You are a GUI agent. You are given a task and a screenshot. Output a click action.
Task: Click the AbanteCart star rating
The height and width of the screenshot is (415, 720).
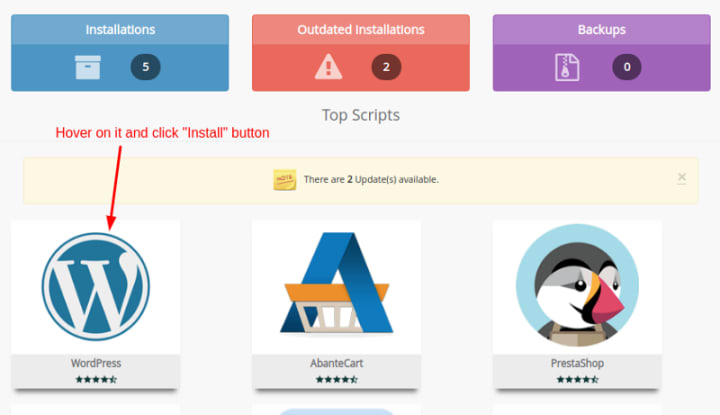337,380
